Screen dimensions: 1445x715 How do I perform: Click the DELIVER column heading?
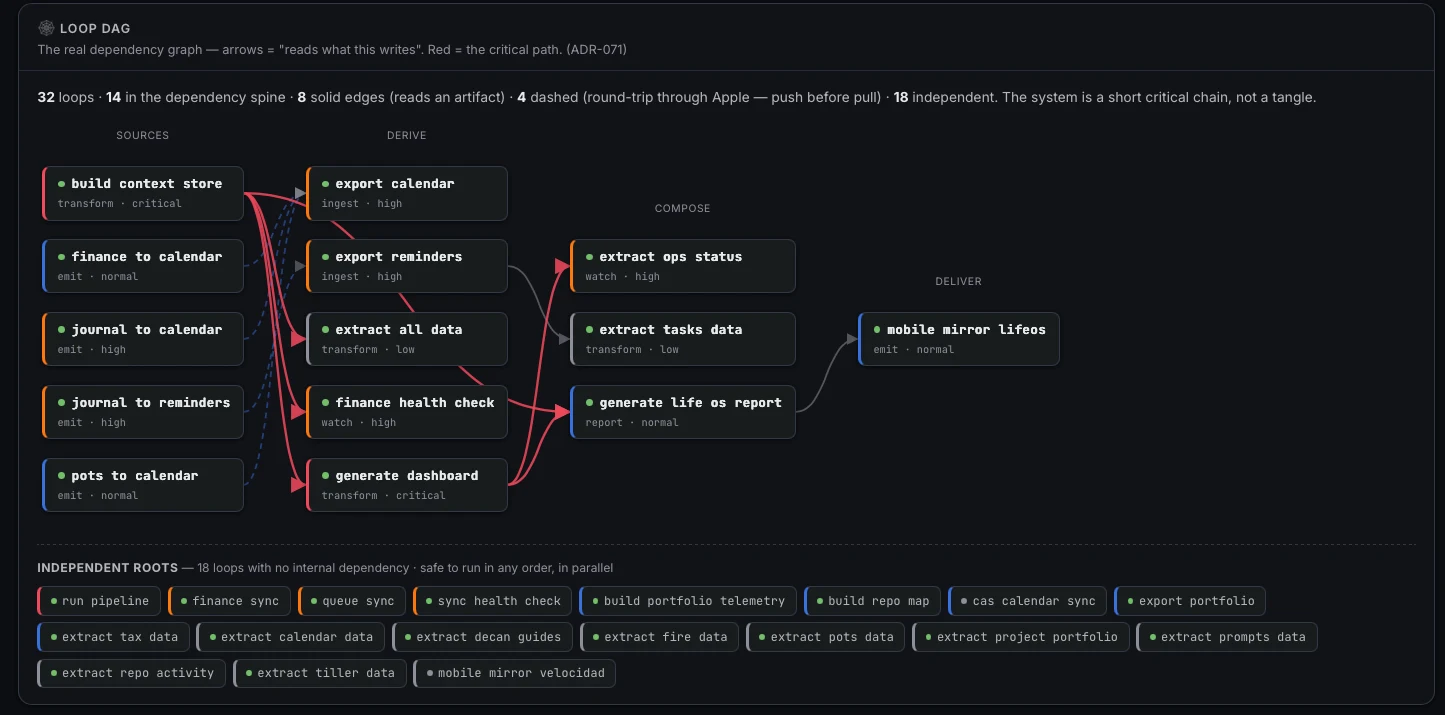point(959,281)
